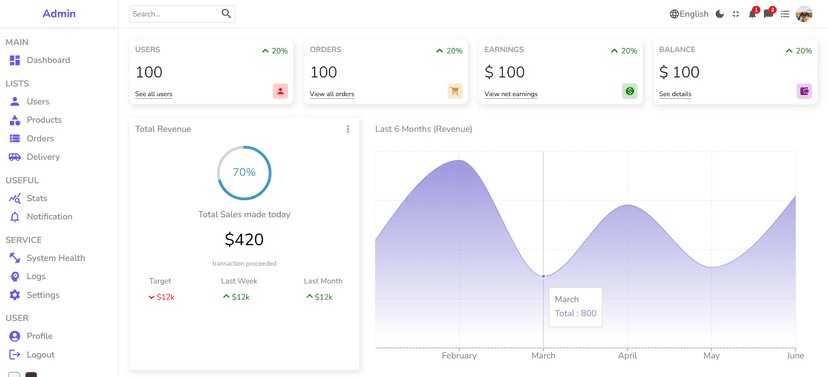Click the 'Last 6 Months (Revenue)' chart title

[424, 129]
